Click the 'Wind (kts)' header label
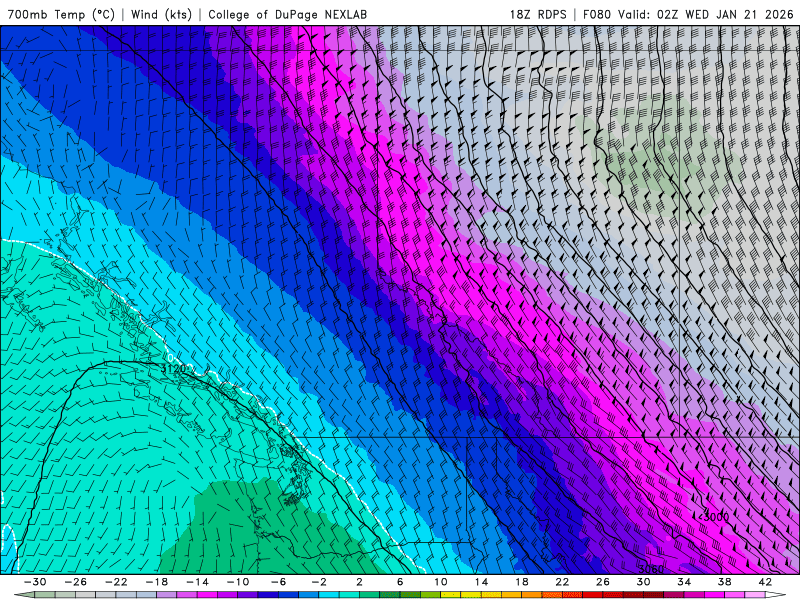 (161, 14)
